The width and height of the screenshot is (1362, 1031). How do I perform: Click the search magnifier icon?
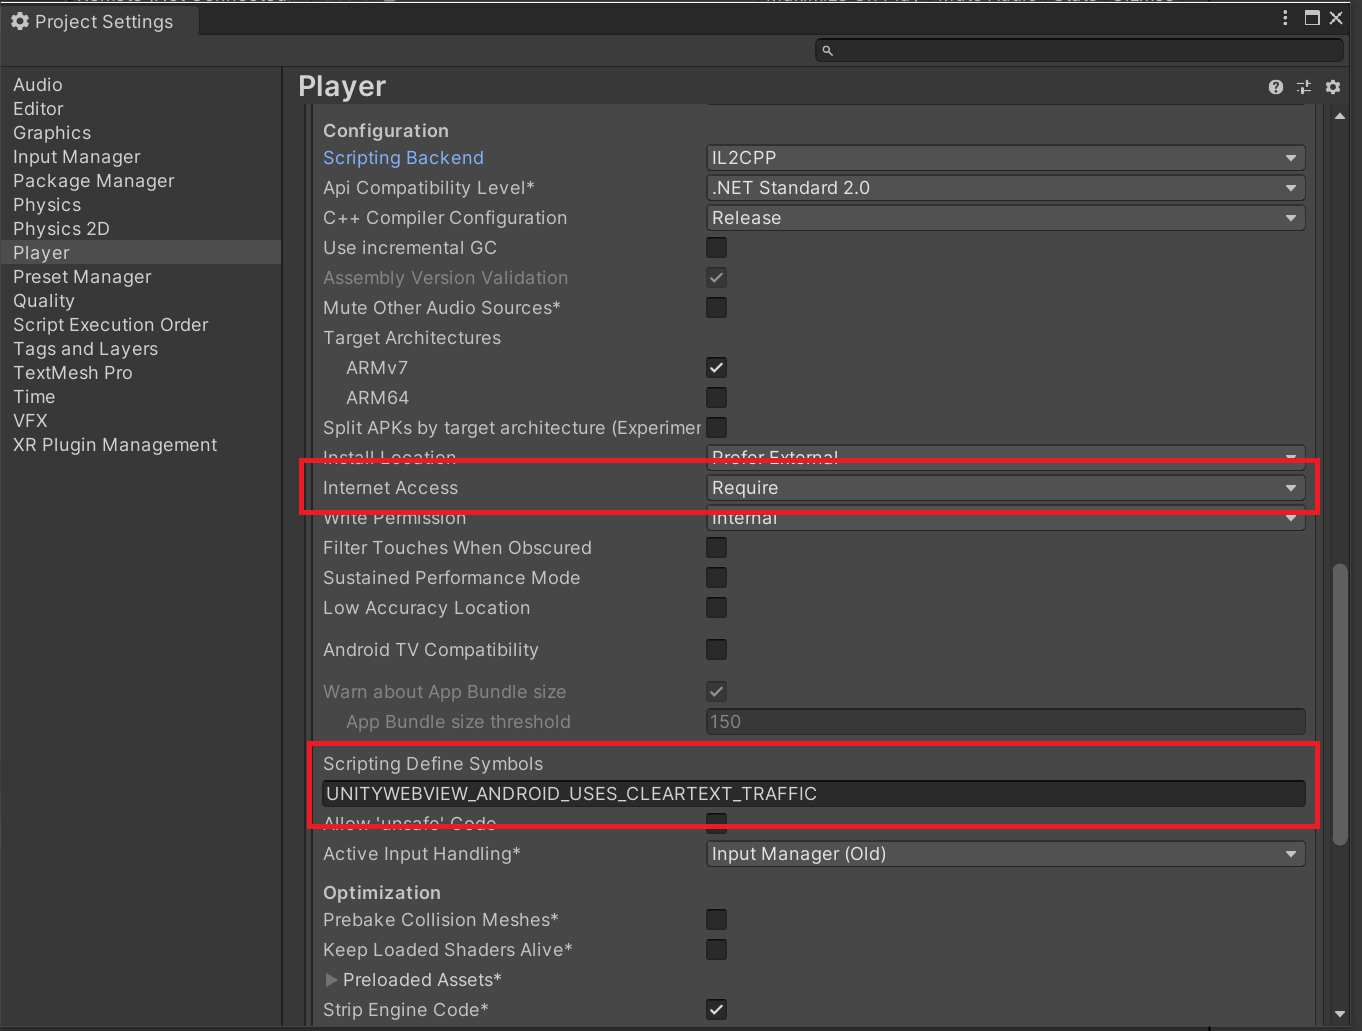click(x=827, y=50)
